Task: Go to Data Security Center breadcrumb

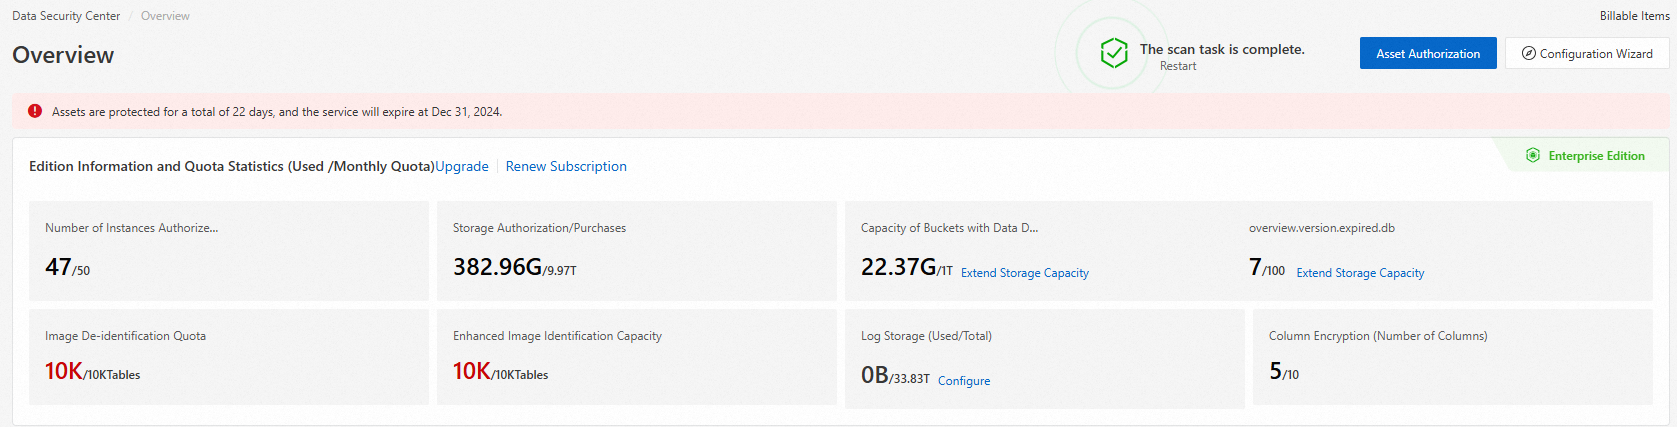Action: pyautogui.click(x=66, y=16)
